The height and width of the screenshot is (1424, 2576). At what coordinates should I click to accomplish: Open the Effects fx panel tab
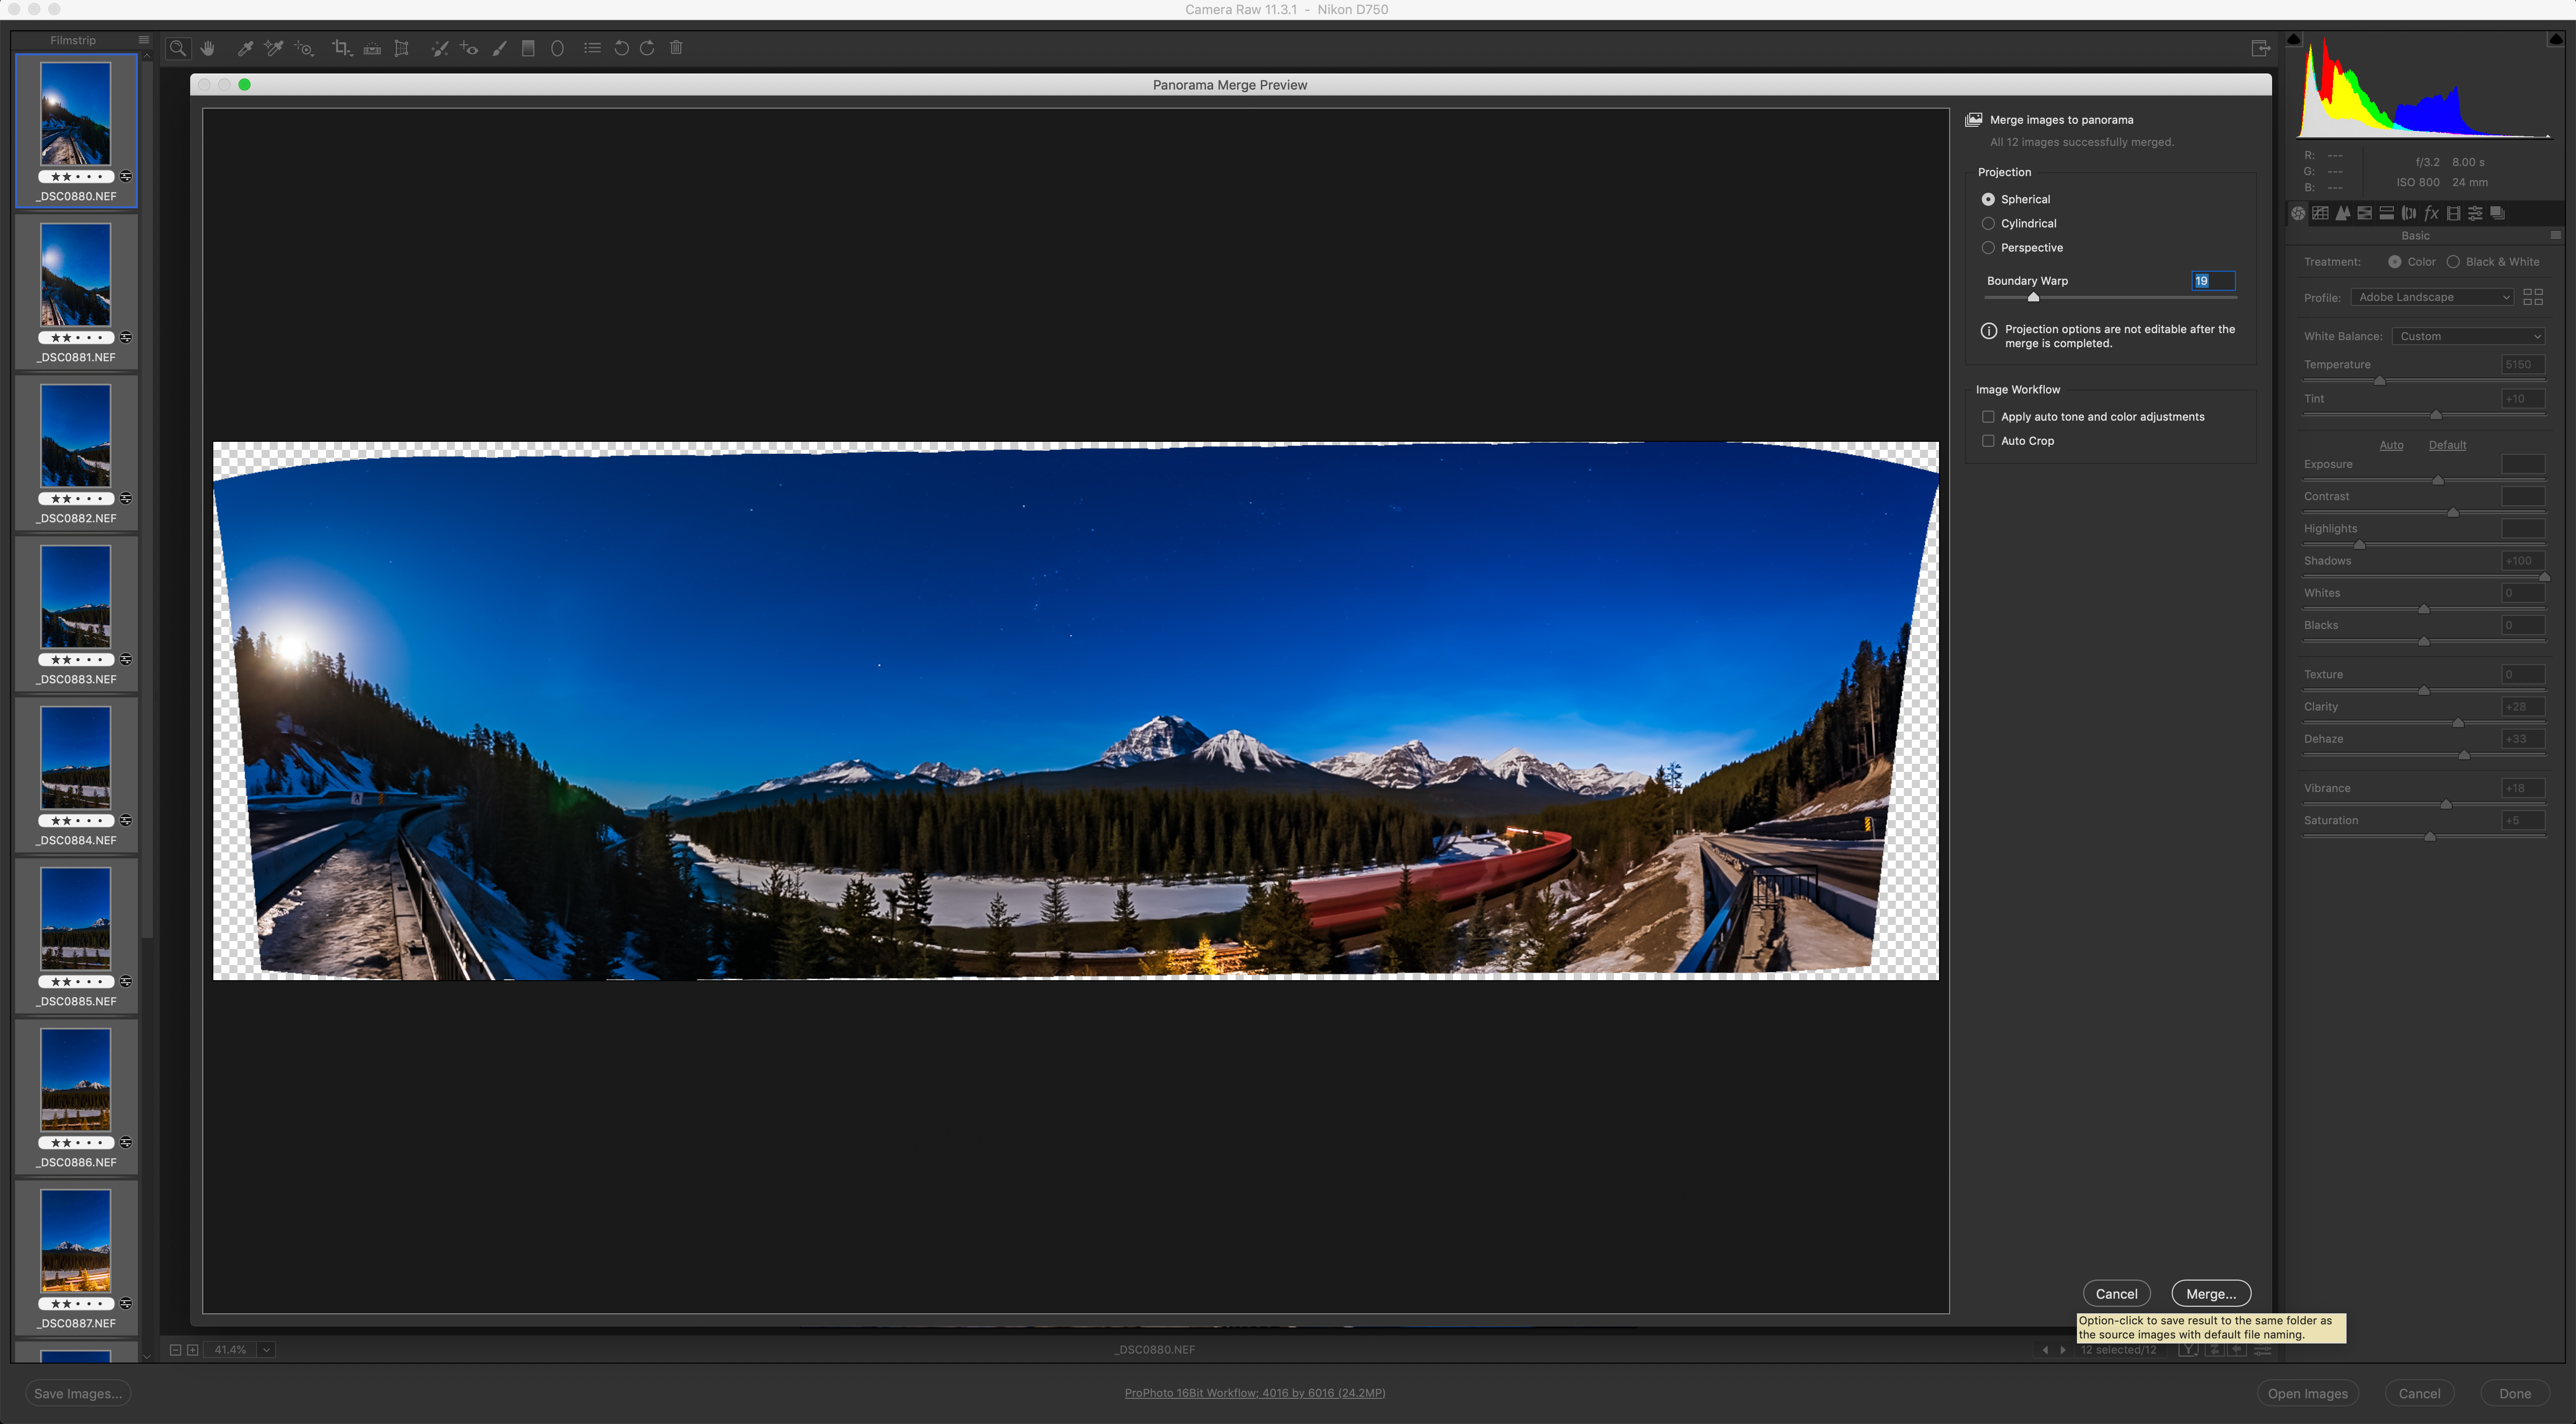[x=2431, y=213]
